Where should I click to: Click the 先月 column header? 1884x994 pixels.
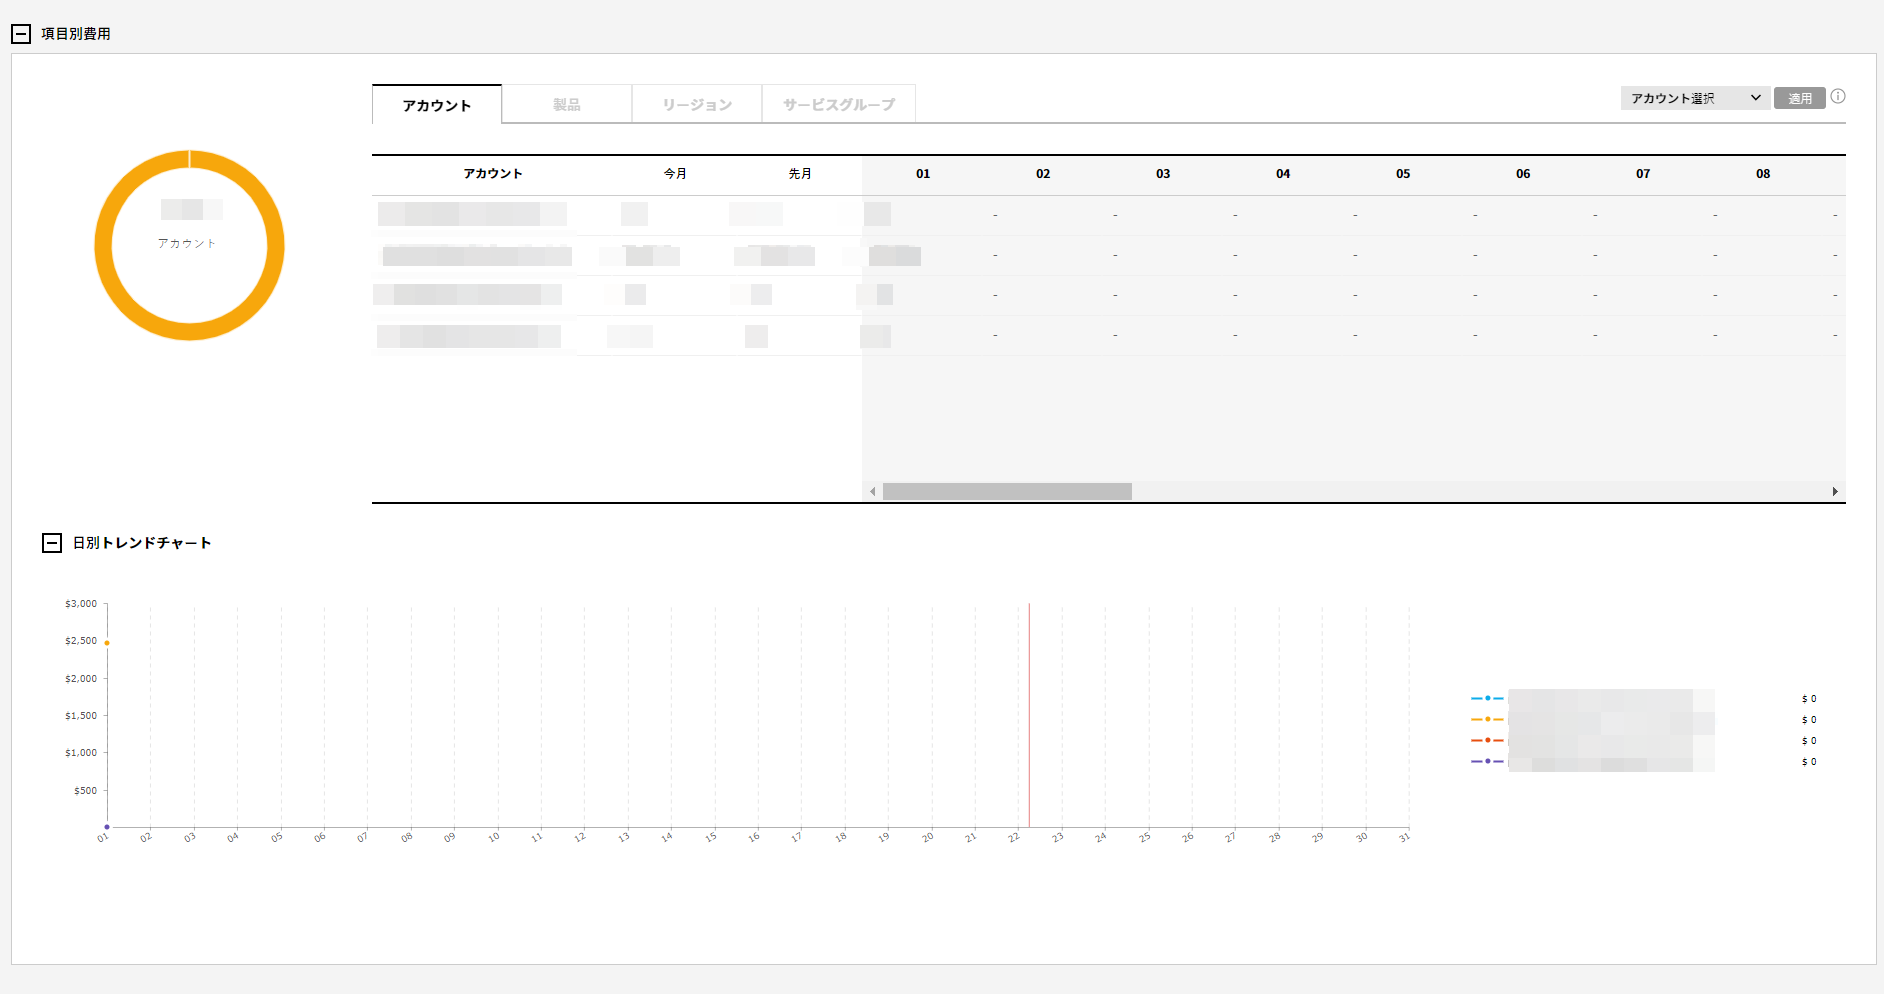[x=800, y=174]
